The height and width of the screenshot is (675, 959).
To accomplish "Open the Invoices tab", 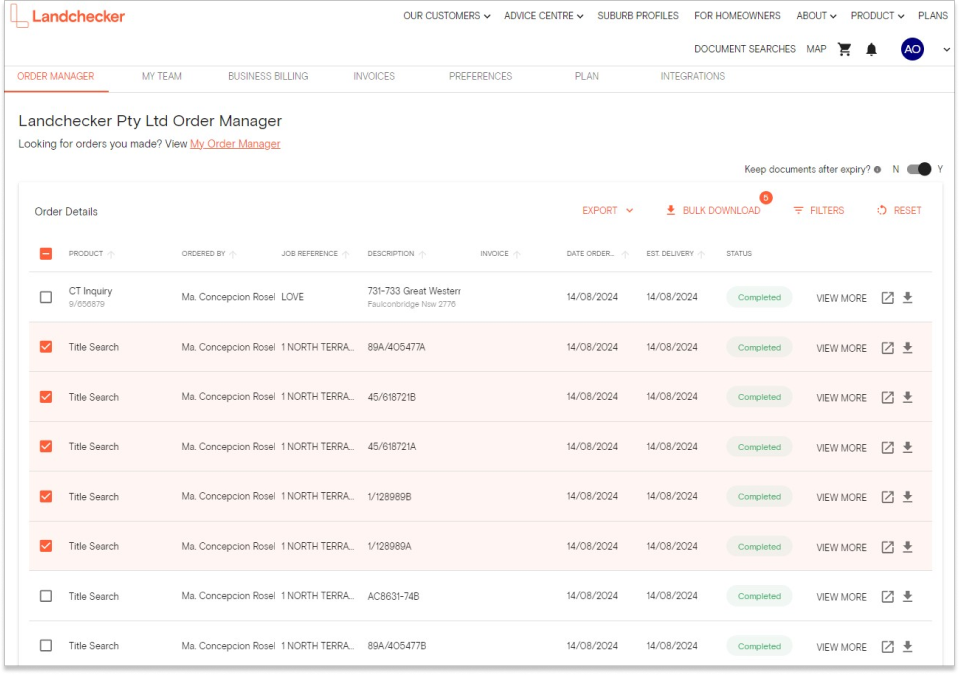I will coord(374,76).
